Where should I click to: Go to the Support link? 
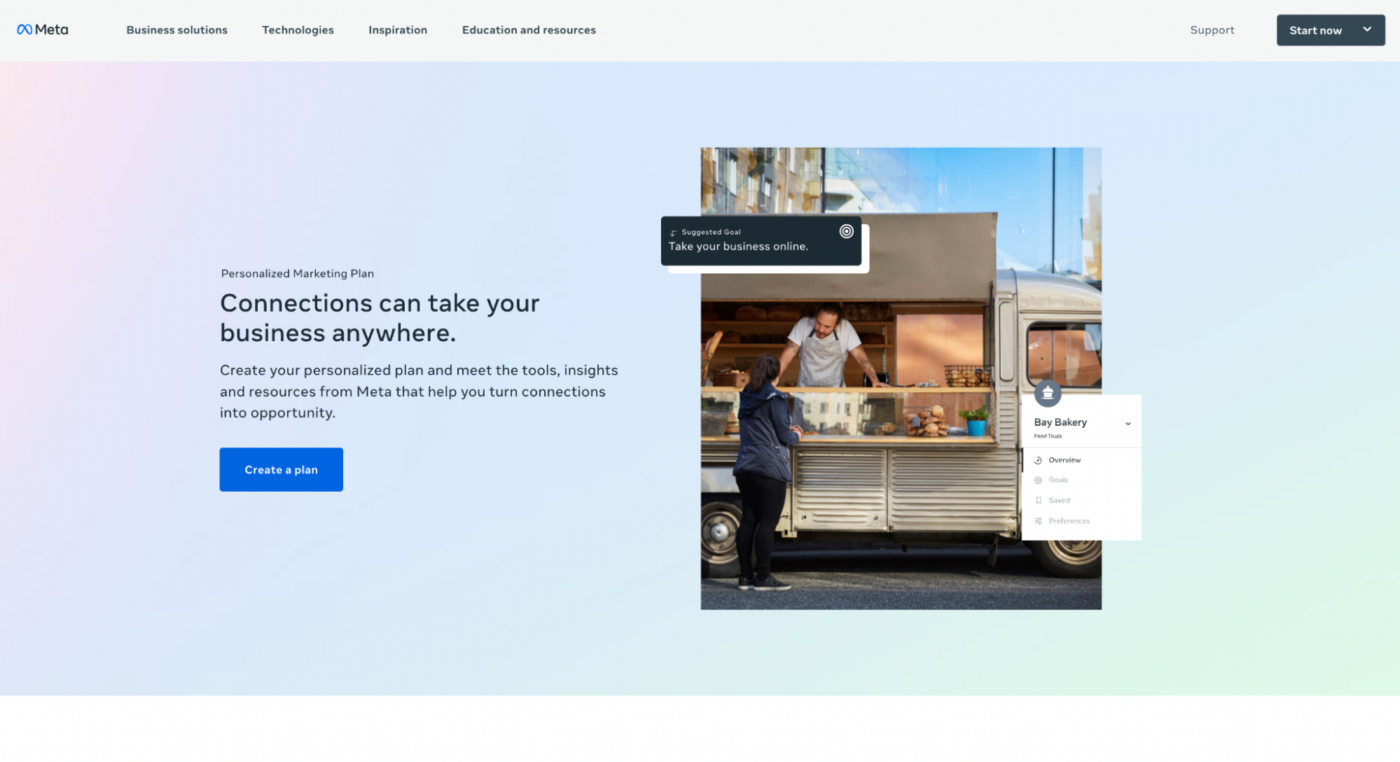click(x=1212, y=30)
